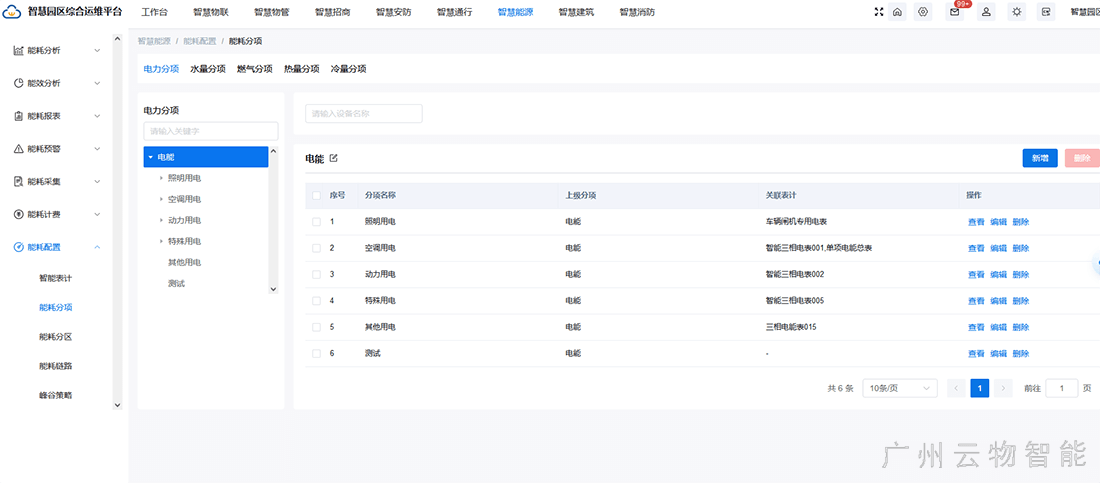Click the fullscreen toggle icon in header
The width and height of the screenshot is (1100, 483).
tap(879, 12)
